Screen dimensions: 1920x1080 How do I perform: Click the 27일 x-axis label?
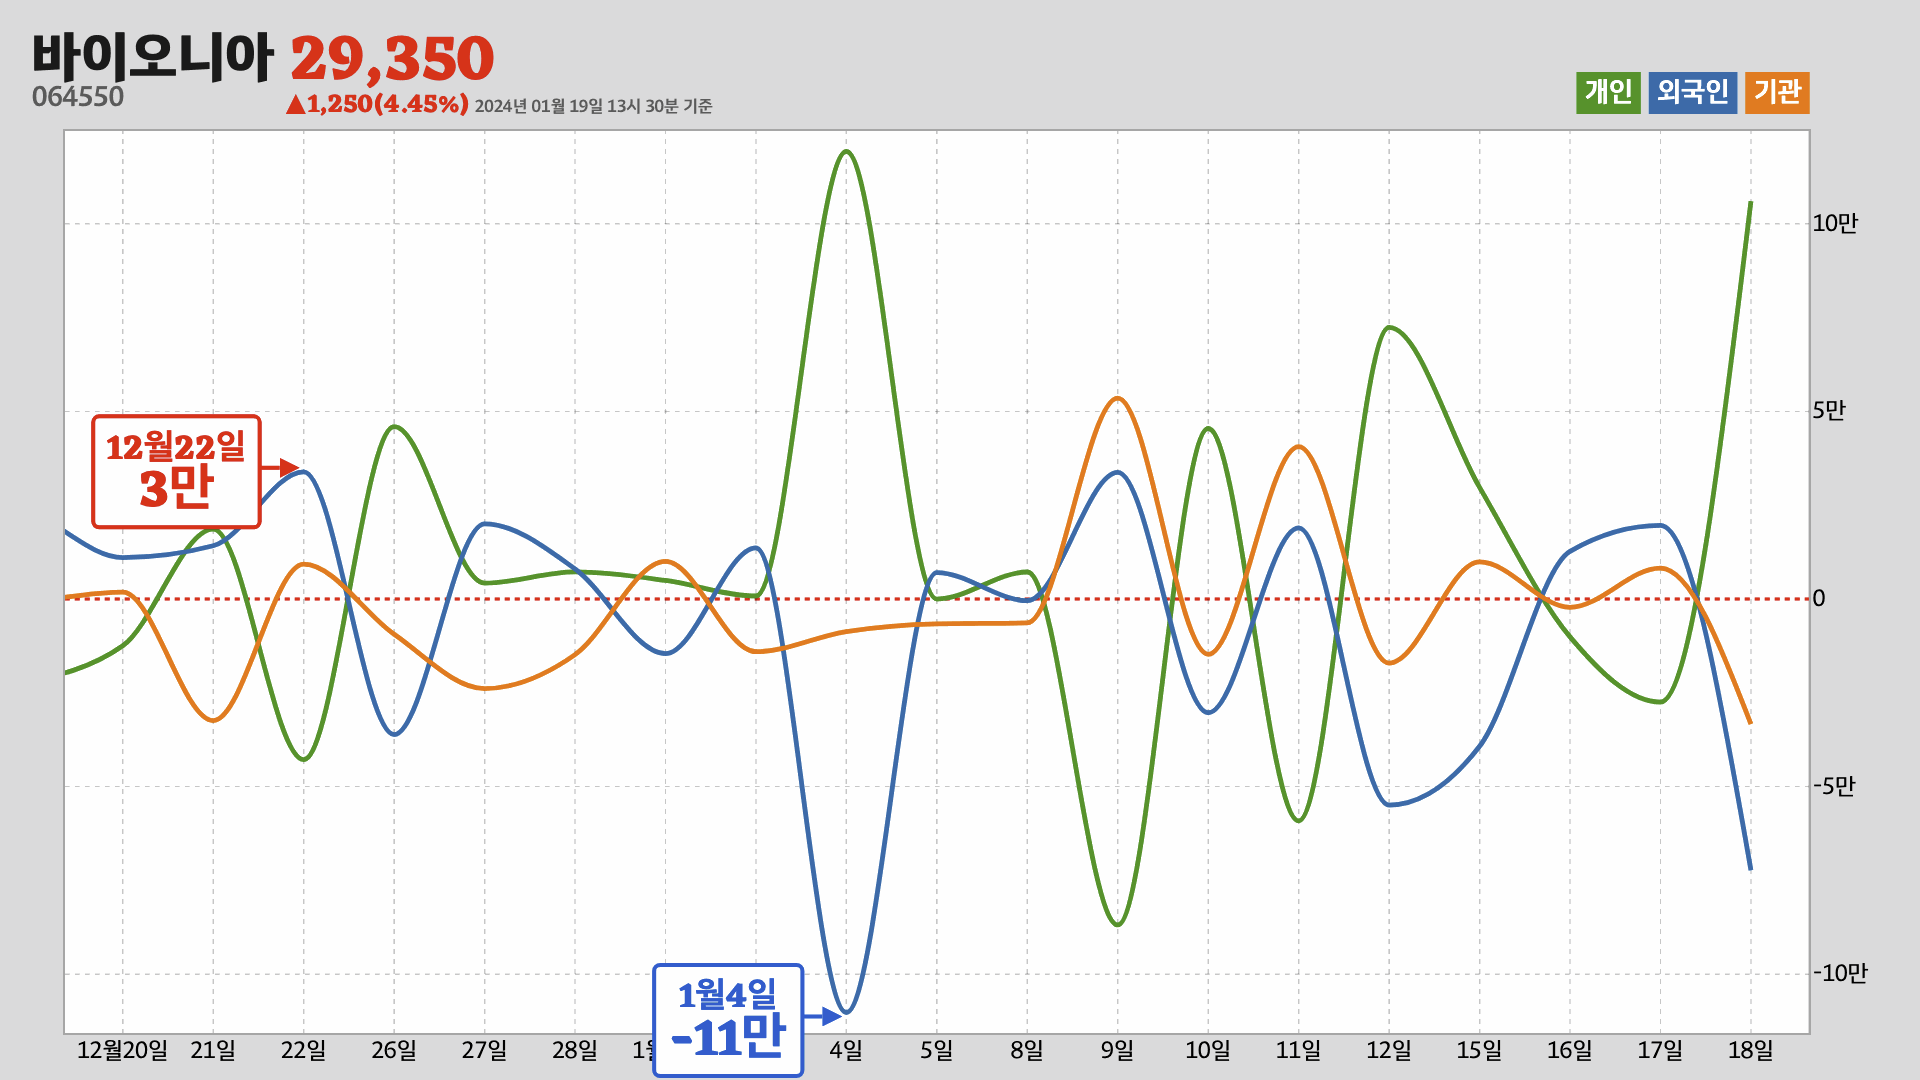[484, 1051]
